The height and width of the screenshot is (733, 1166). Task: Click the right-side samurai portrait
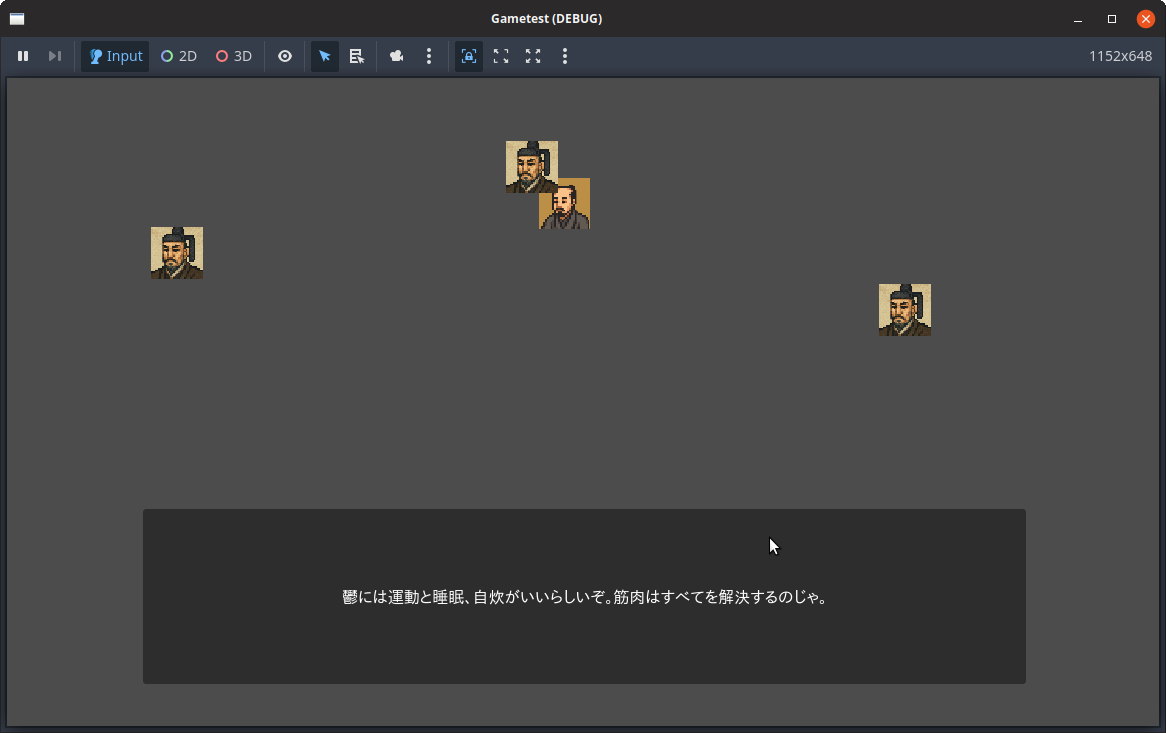(904, 309)
